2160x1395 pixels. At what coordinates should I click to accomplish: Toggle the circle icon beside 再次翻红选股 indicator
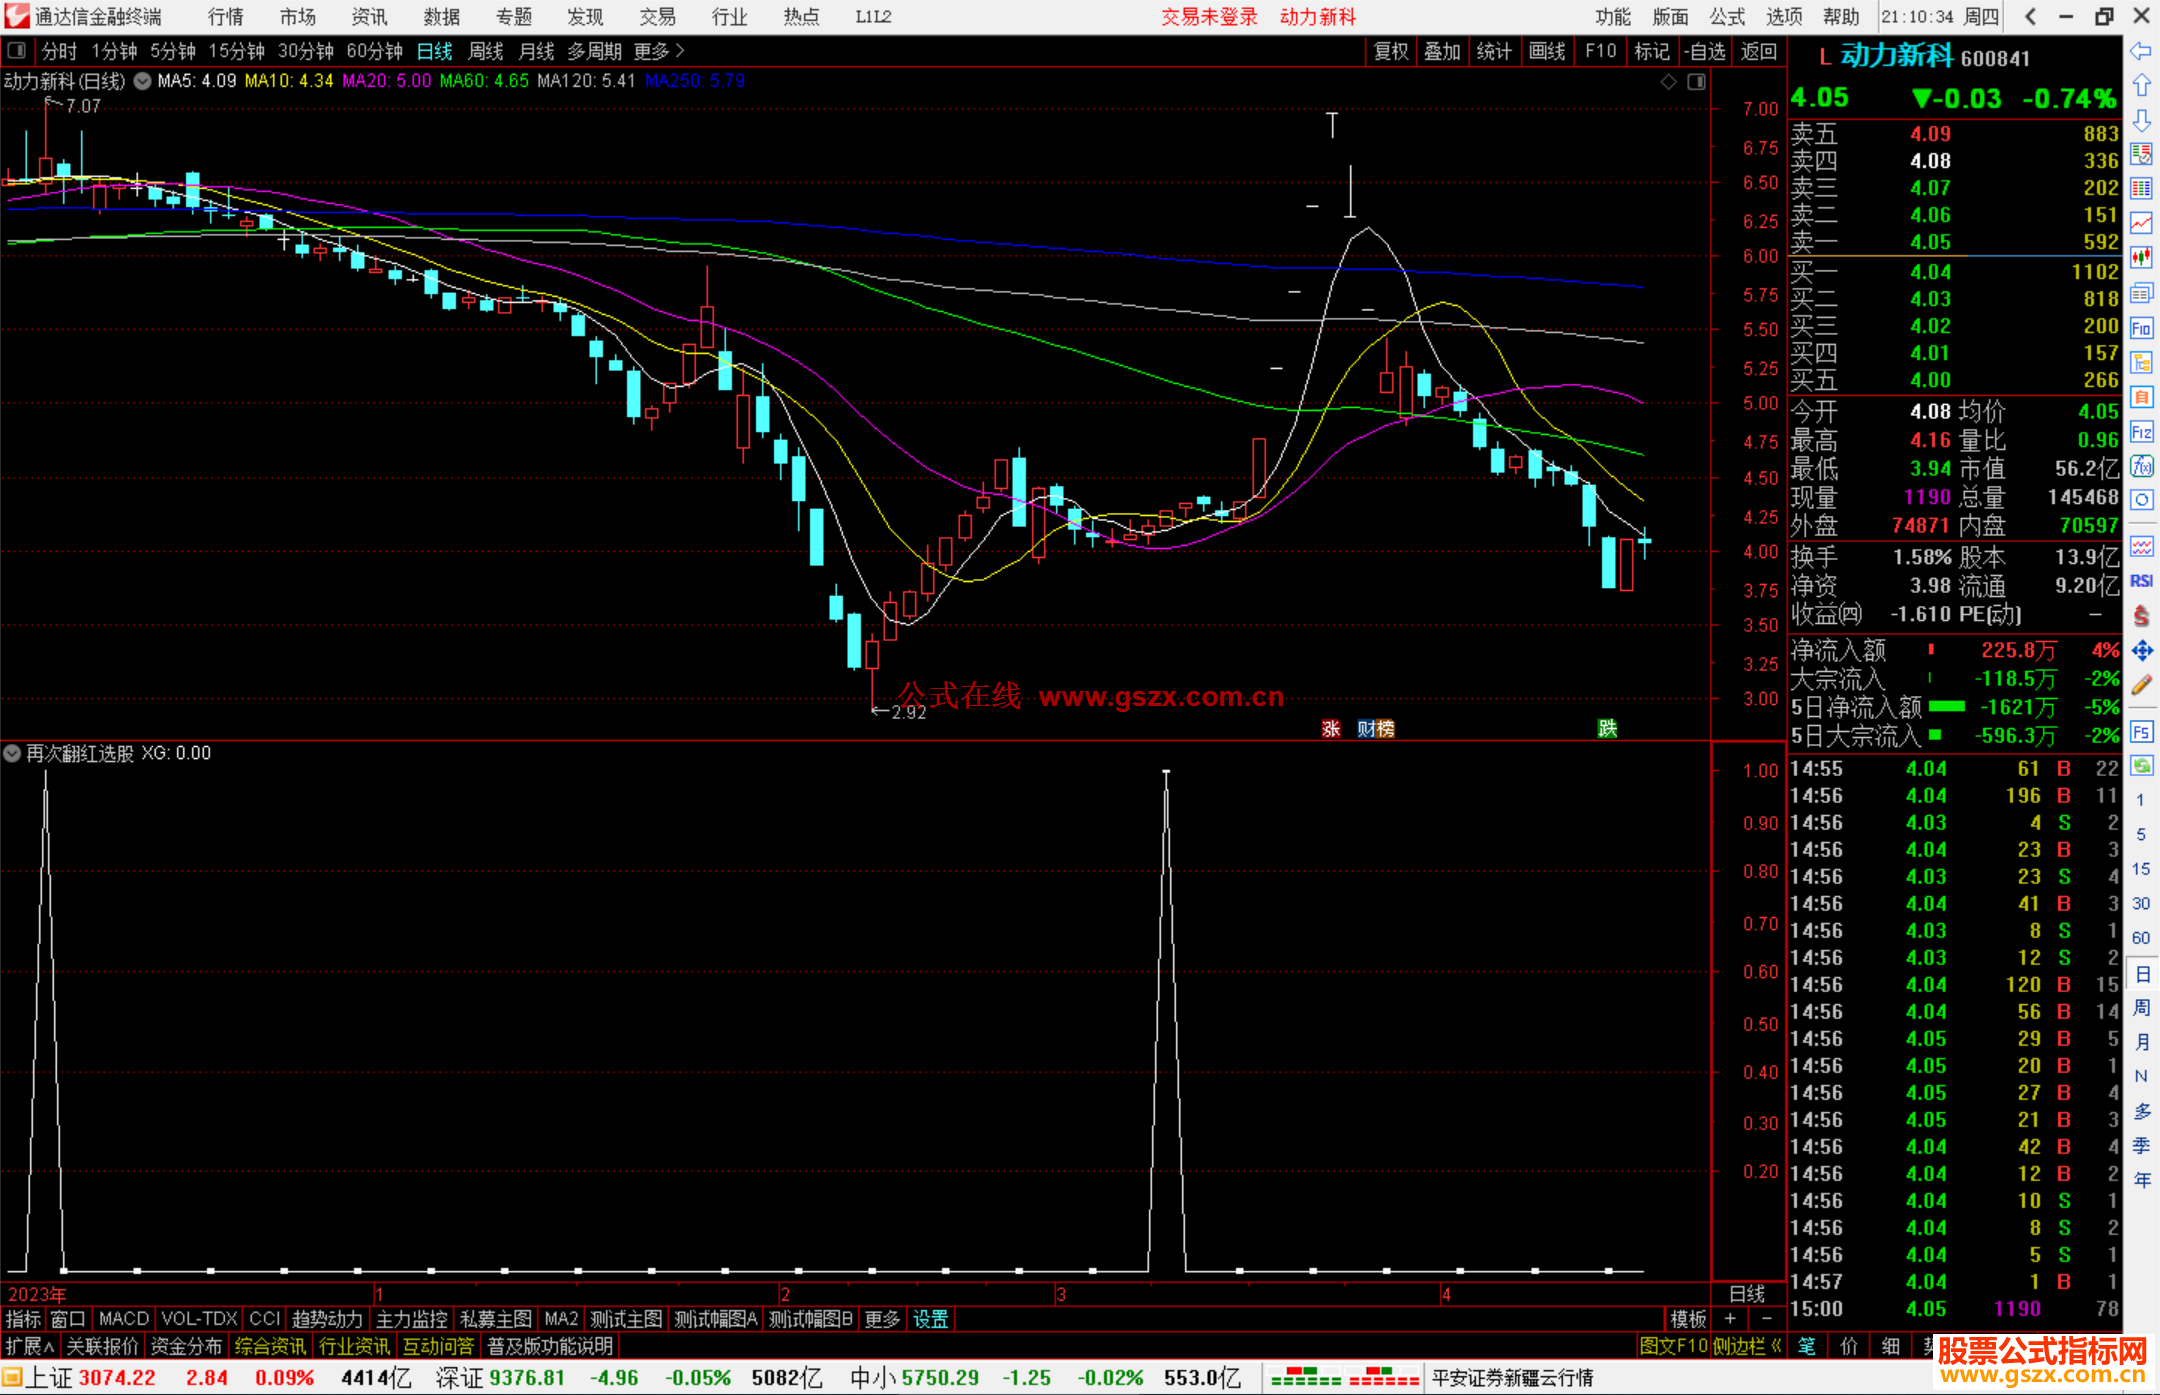pyautogui.click(x=13, y=753)
